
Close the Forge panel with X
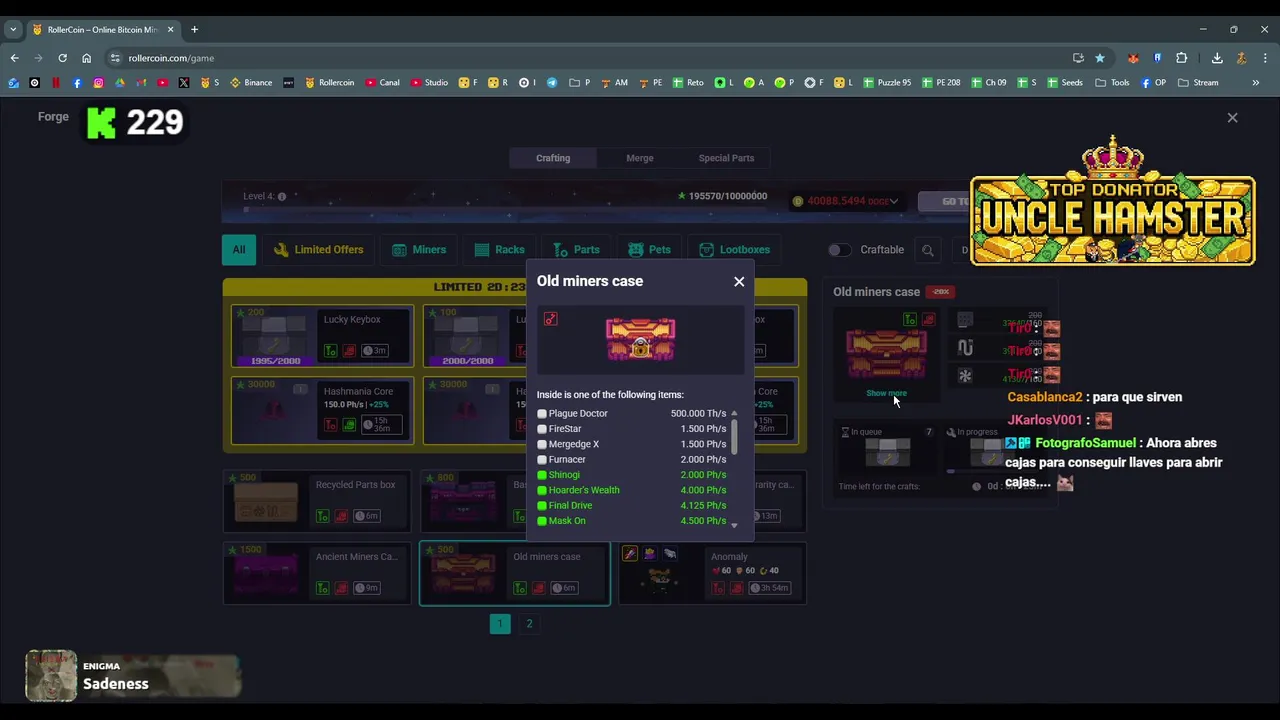tap(1232, 118)
